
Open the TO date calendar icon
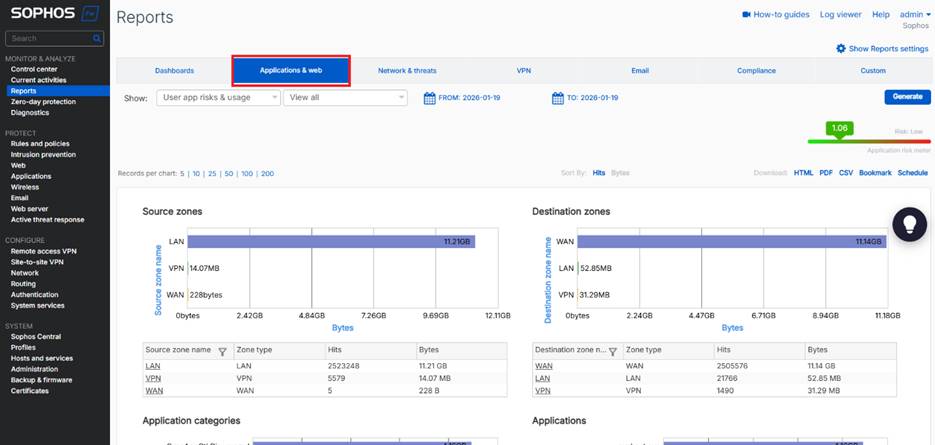[557, 98]
